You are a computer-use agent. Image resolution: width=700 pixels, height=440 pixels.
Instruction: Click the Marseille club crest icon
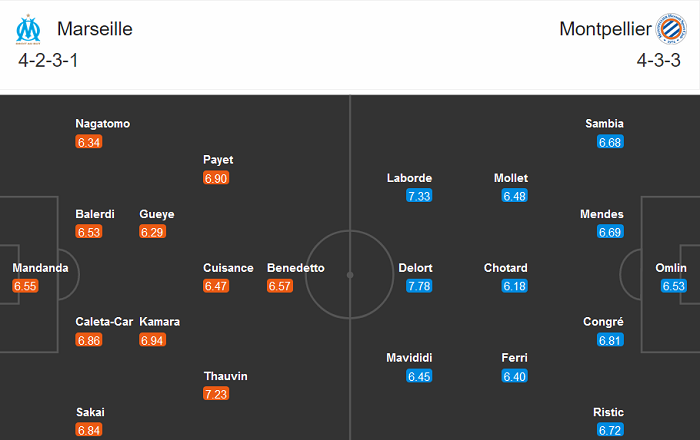coord(28,30)
